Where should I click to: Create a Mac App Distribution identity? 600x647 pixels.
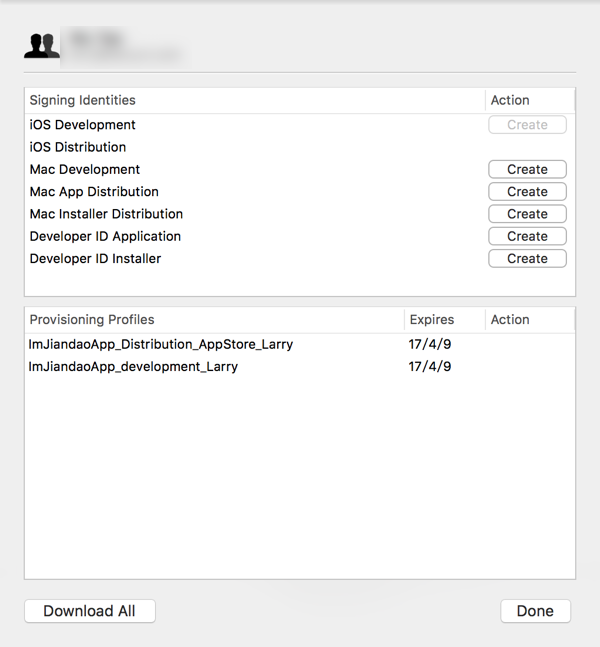coord(527,192)
